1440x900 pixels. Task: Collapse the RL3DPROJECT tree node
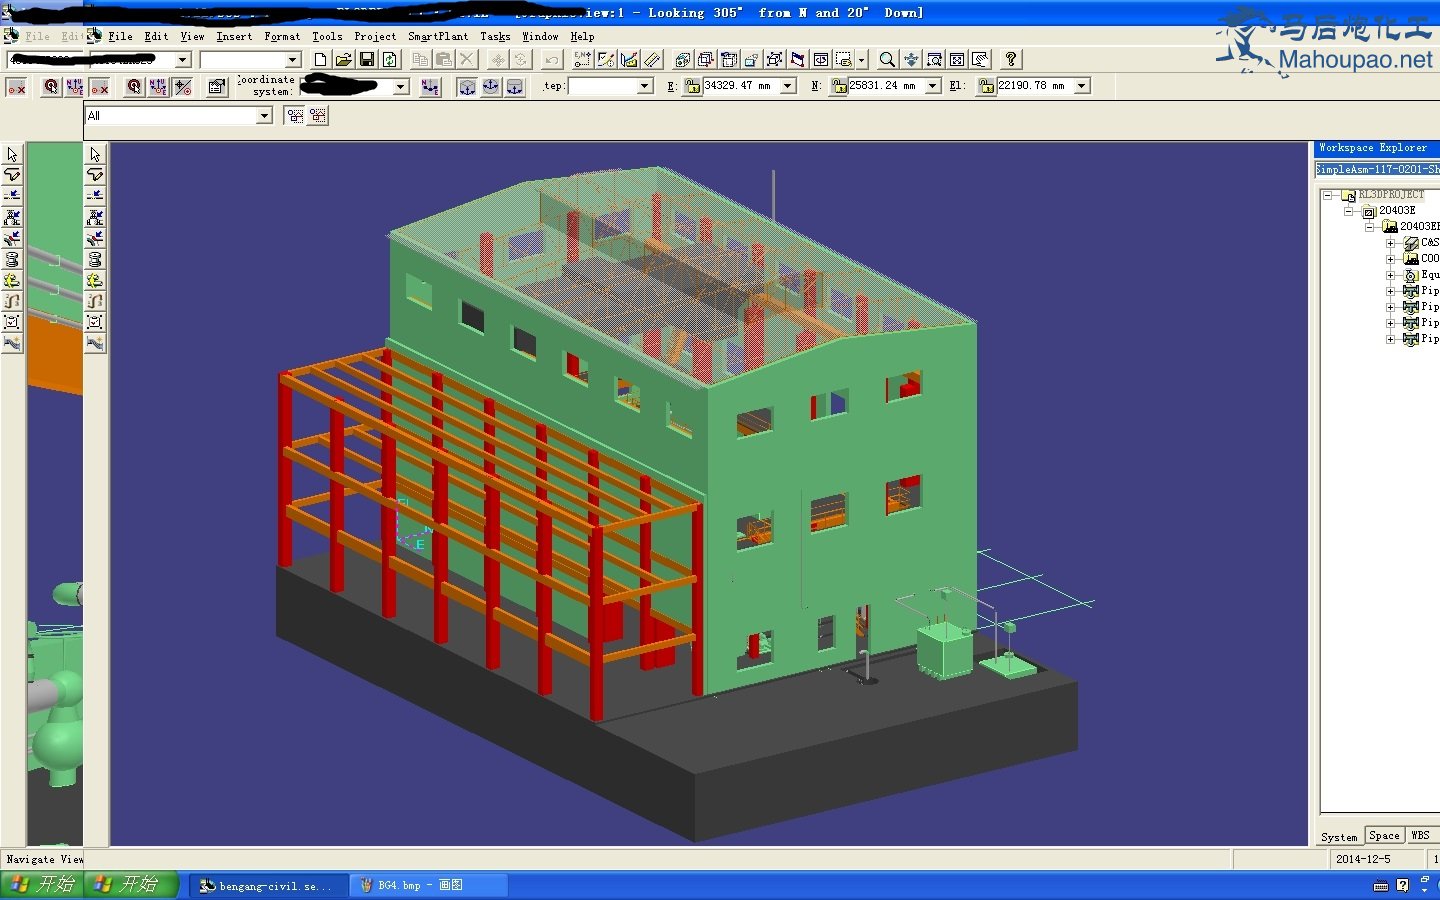(x=1328, y=195)
